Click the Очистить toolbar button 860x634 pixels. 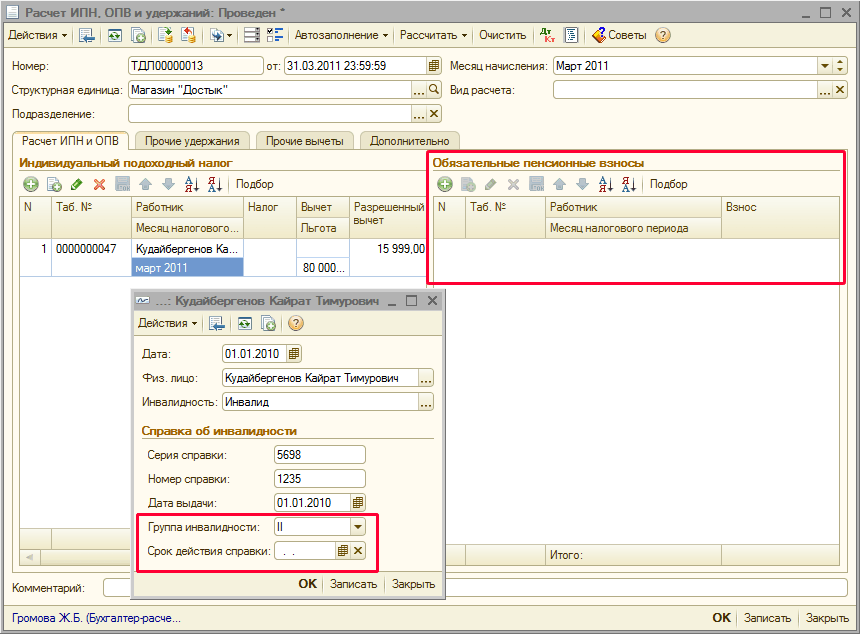pyautogui.click(x=502, y=35)
